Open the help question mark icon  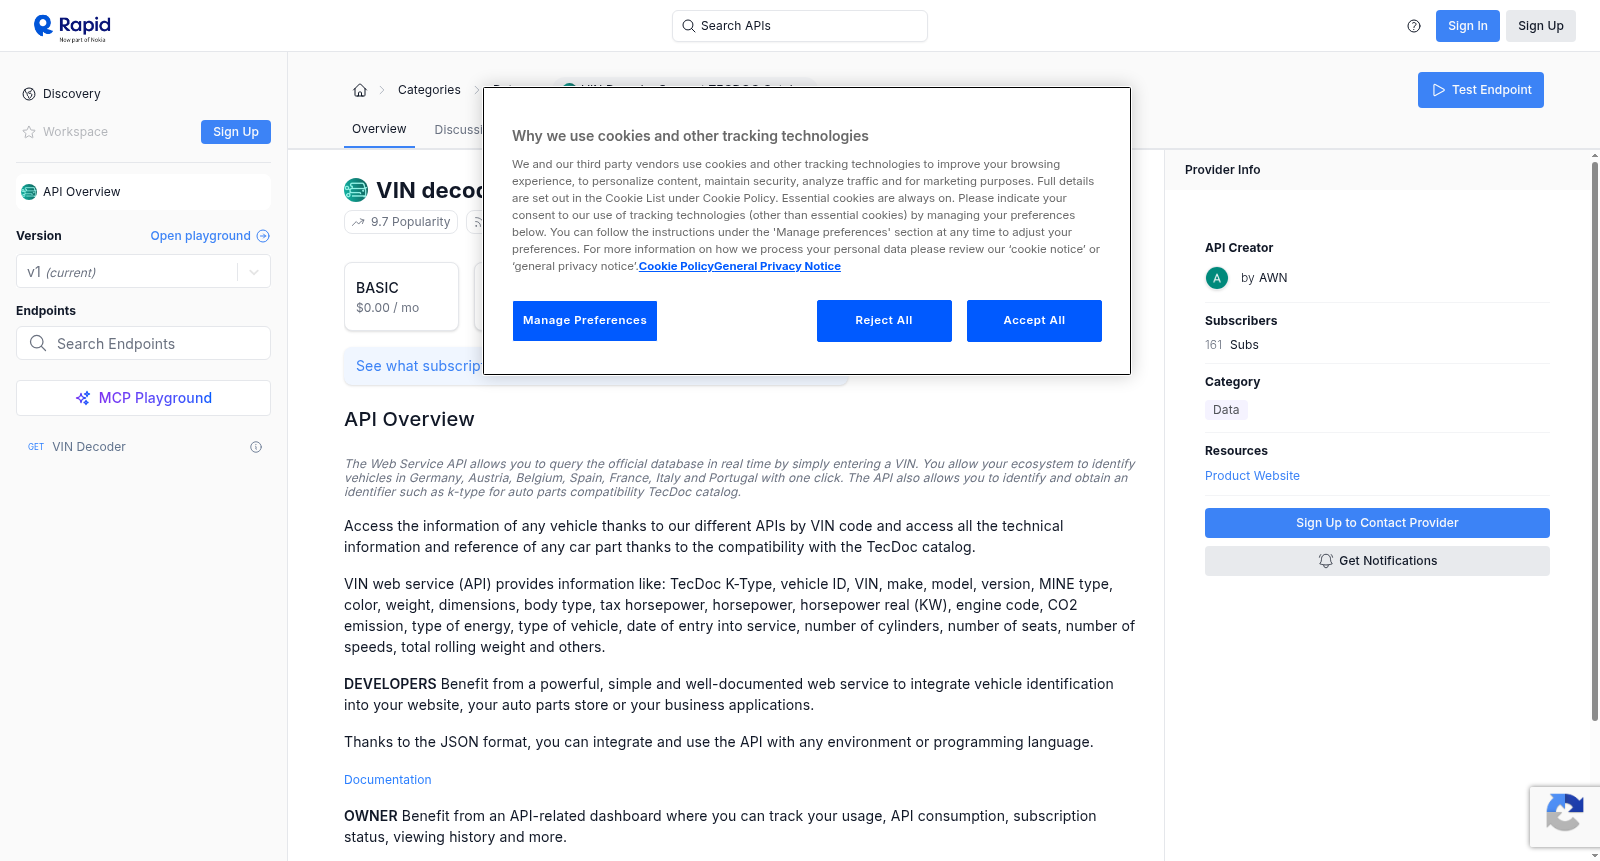pyautogui.click(x=1414, y=26)
